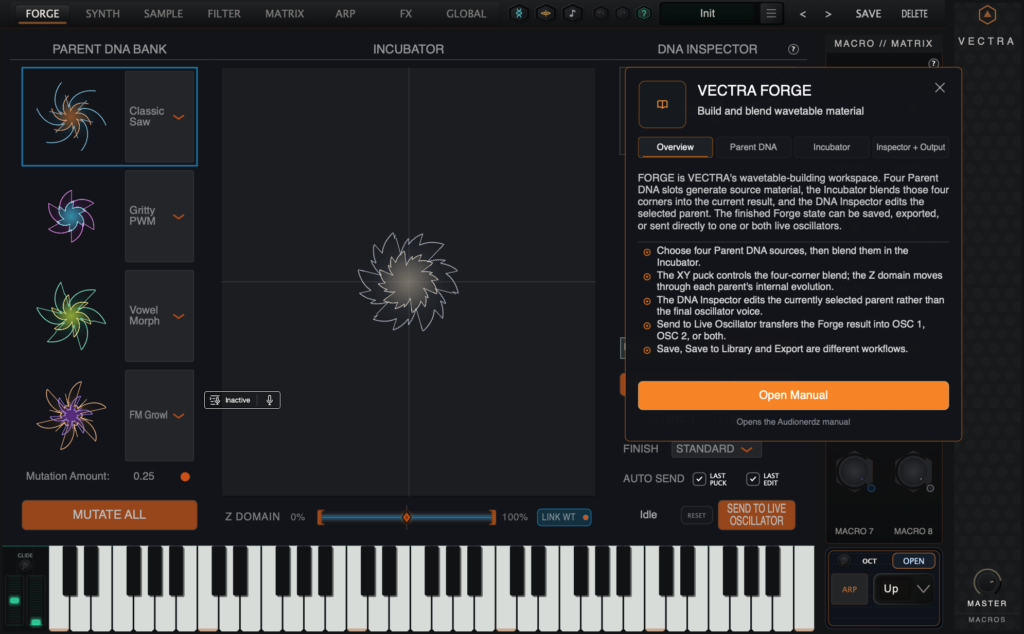This screenshot has height=634, width=1024.
Task: Toggle the Last Edit auto send checkbox
Action: (753, 479)
